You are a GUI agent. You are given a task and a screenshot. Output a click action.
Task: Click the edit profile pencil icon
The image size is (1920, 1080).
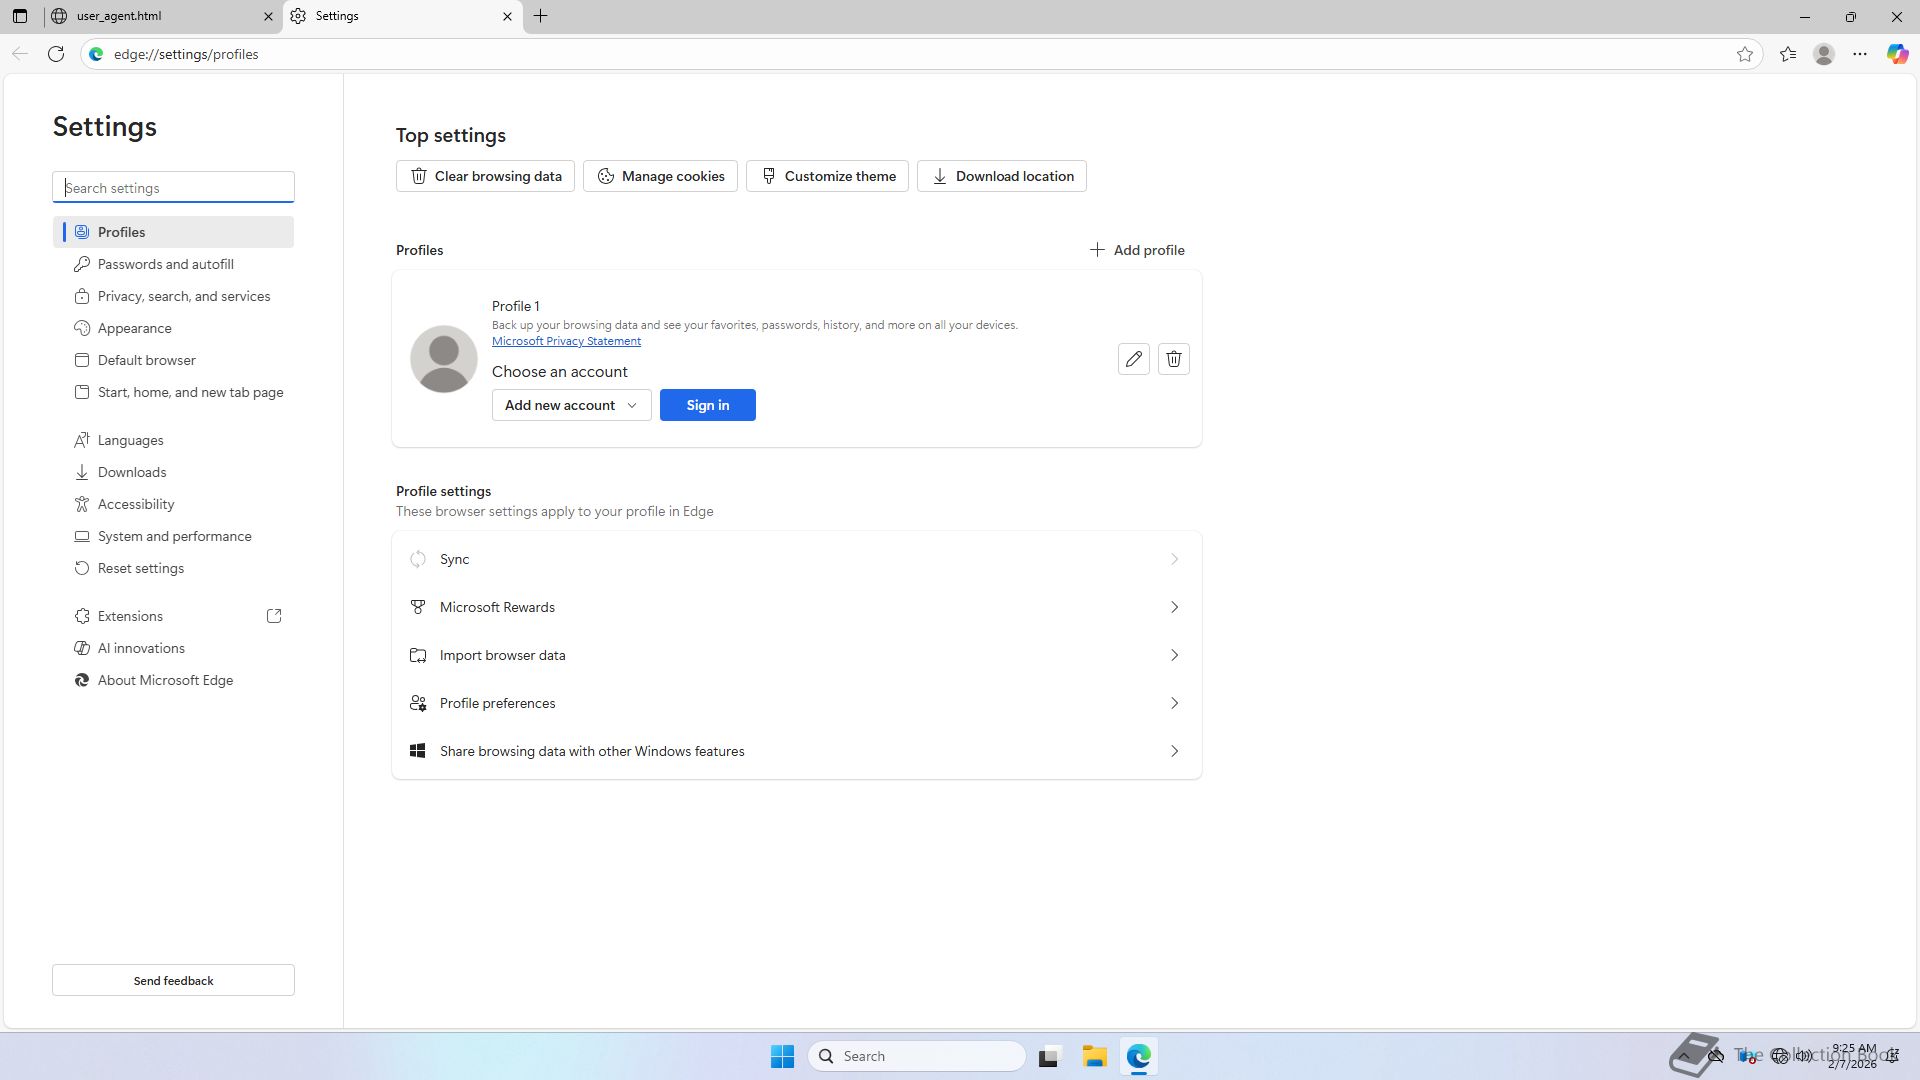1133,359
